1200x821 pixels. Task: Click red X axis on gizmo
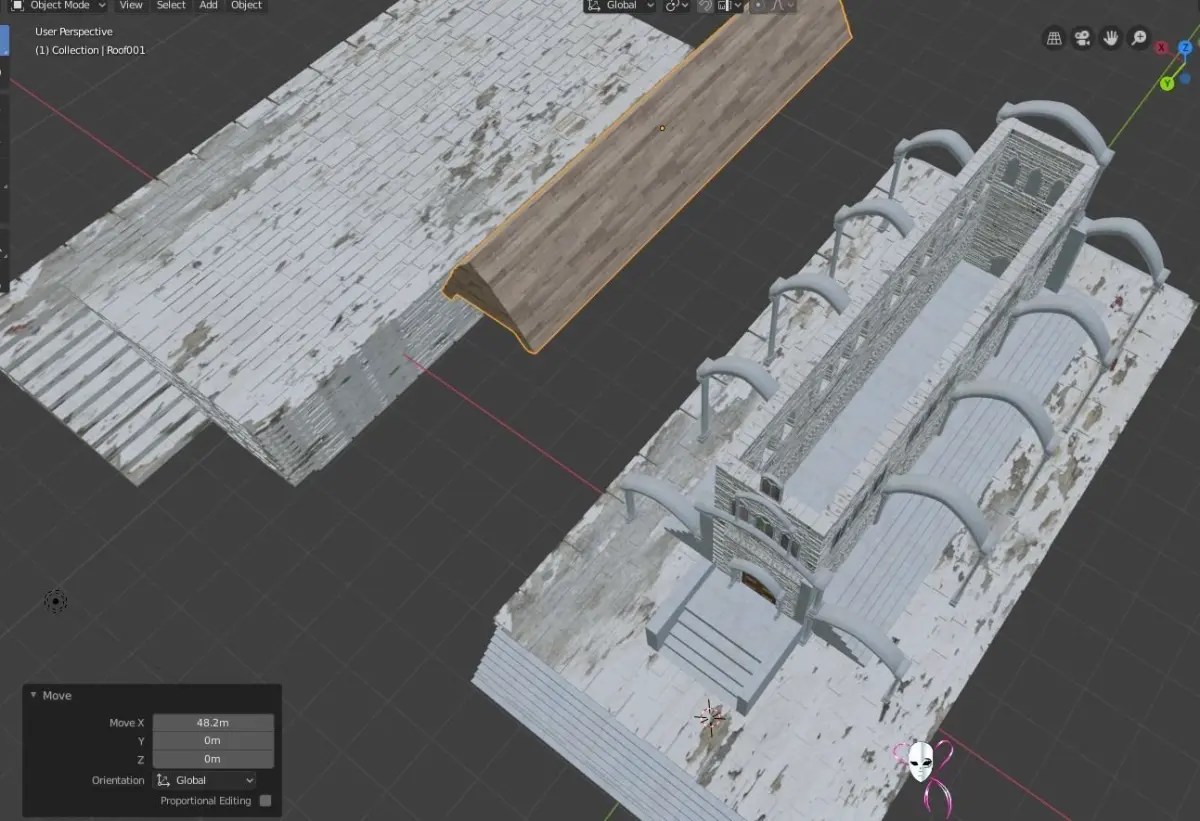tap(1161, 47)
